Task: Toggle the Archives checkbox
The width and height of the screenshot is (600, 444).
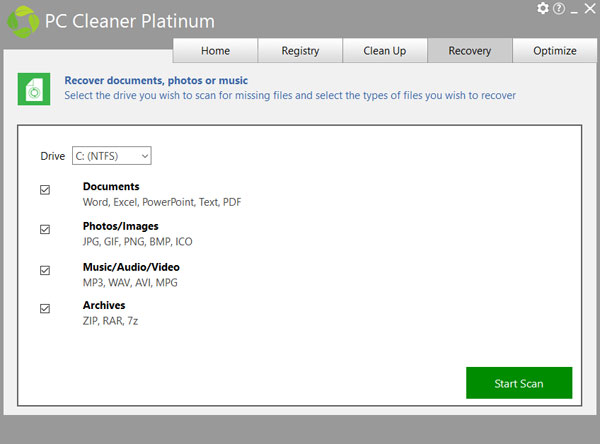Action: (x=45, y=309)
